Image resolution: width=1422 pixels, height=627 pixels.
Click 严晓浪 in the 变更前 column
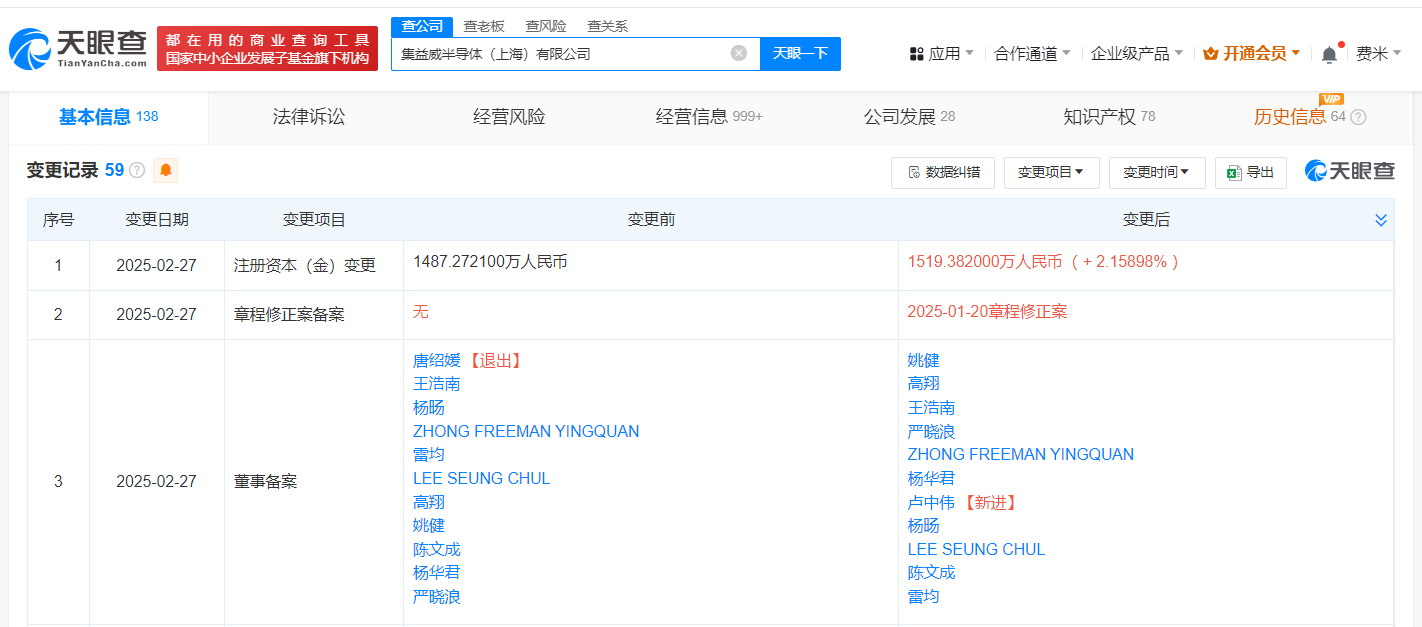click(437, 597)
